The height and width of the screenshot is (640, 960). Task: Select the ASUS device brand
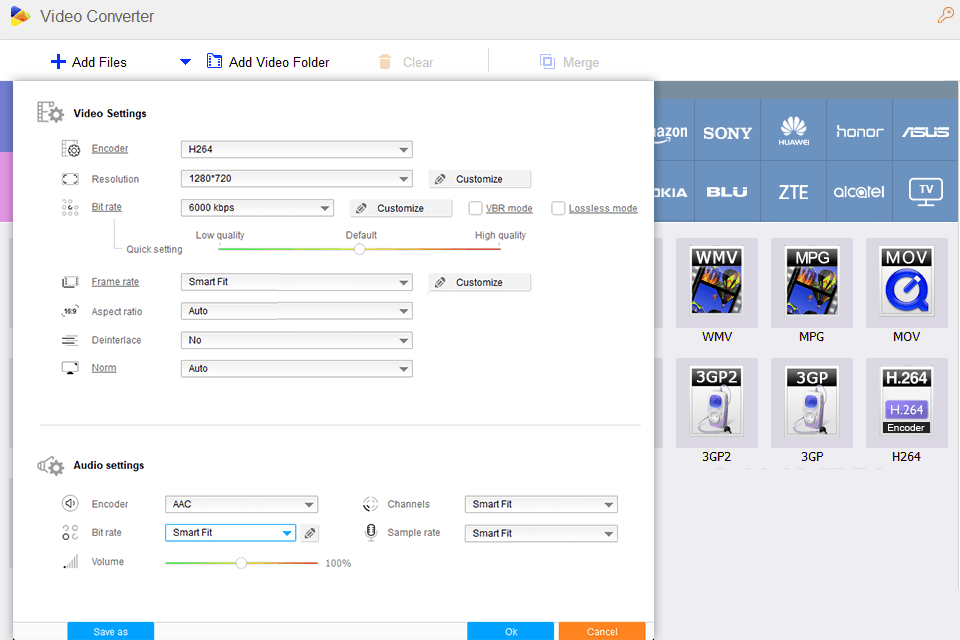click(925, 131)
